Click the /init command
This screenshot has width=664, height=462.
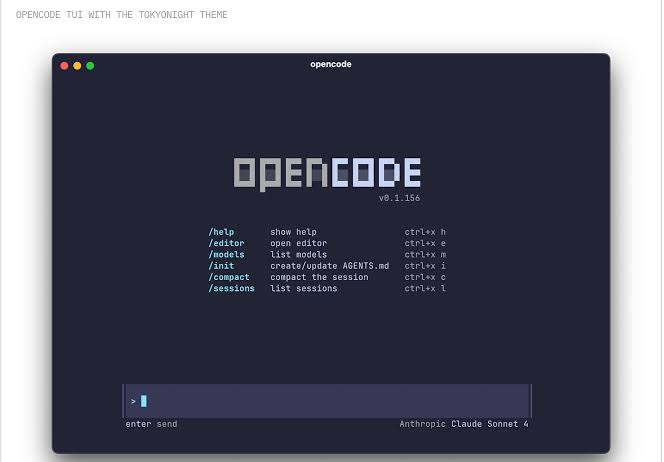[x=221, y=266]
